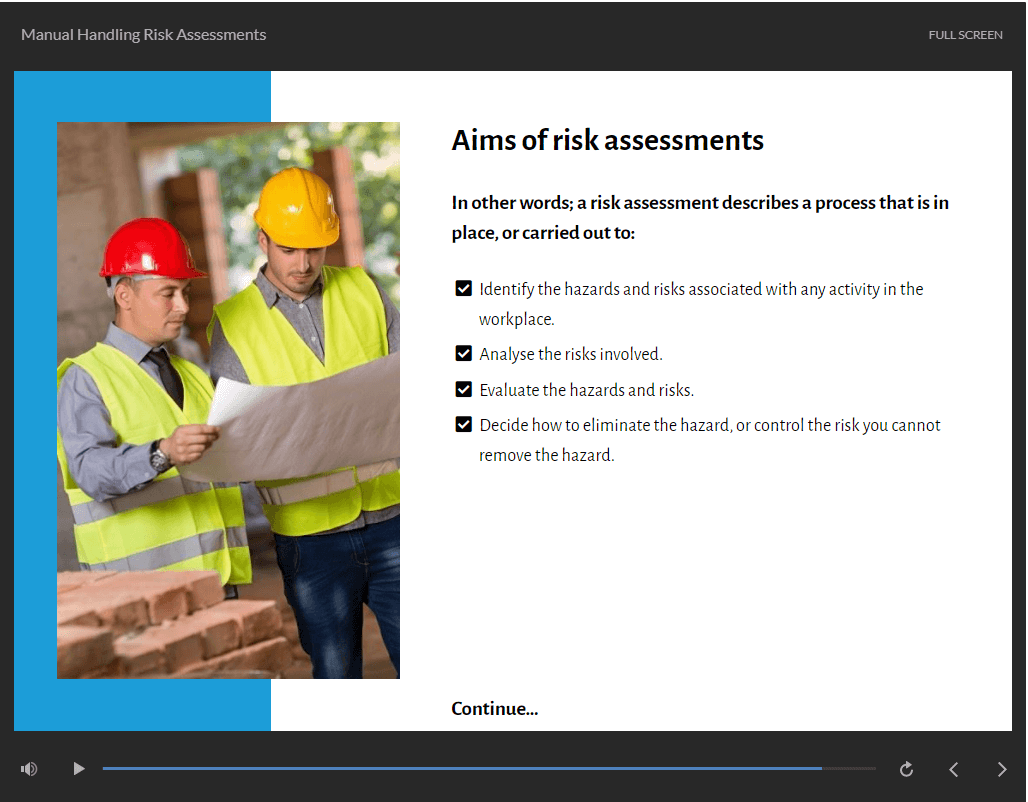
Task: Click the 'Decide how to eliminate the hazard' text
Action: point(709,440)
